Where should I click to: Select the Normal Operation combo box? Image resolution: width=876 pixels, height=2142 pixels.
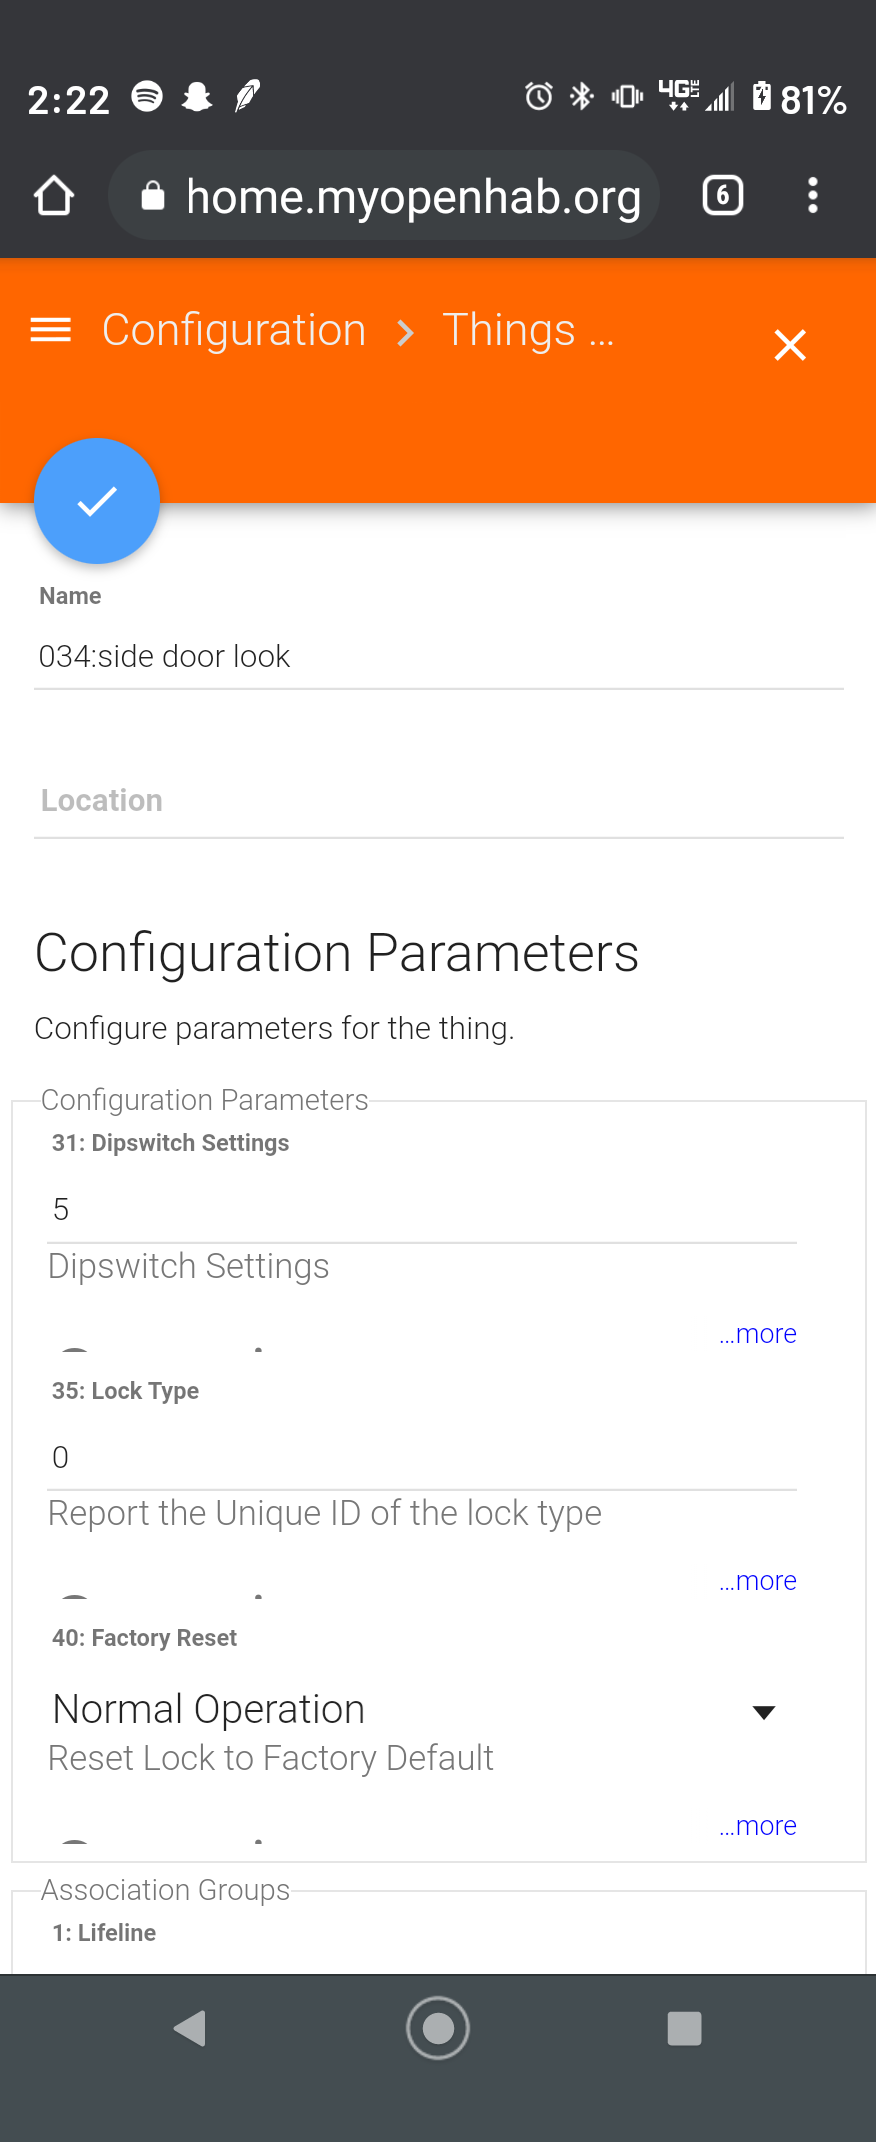click(x=400, y=1710)
